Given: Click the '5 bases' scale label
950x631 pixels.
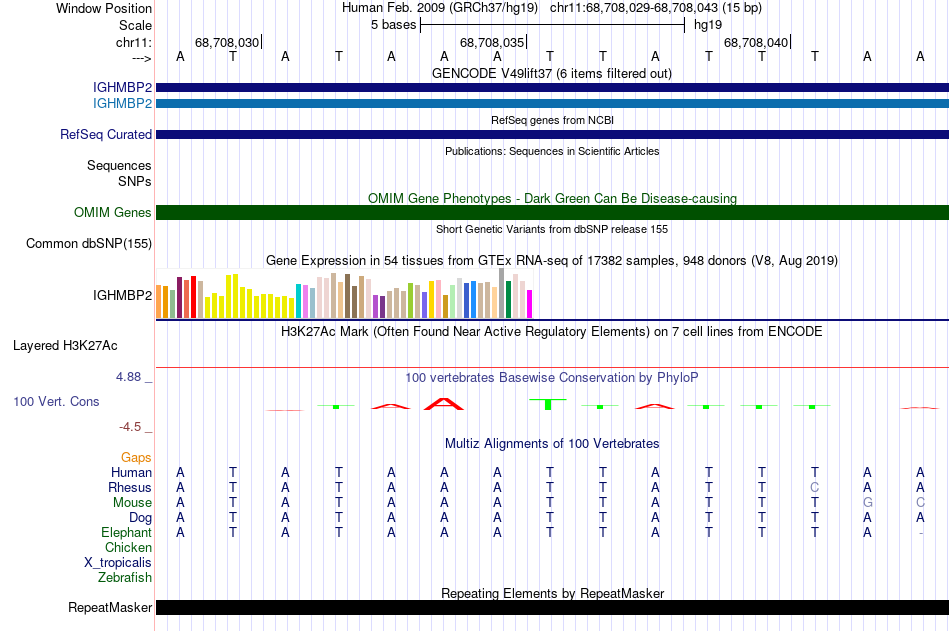Looking at the screenshot, I should point(394,25).
